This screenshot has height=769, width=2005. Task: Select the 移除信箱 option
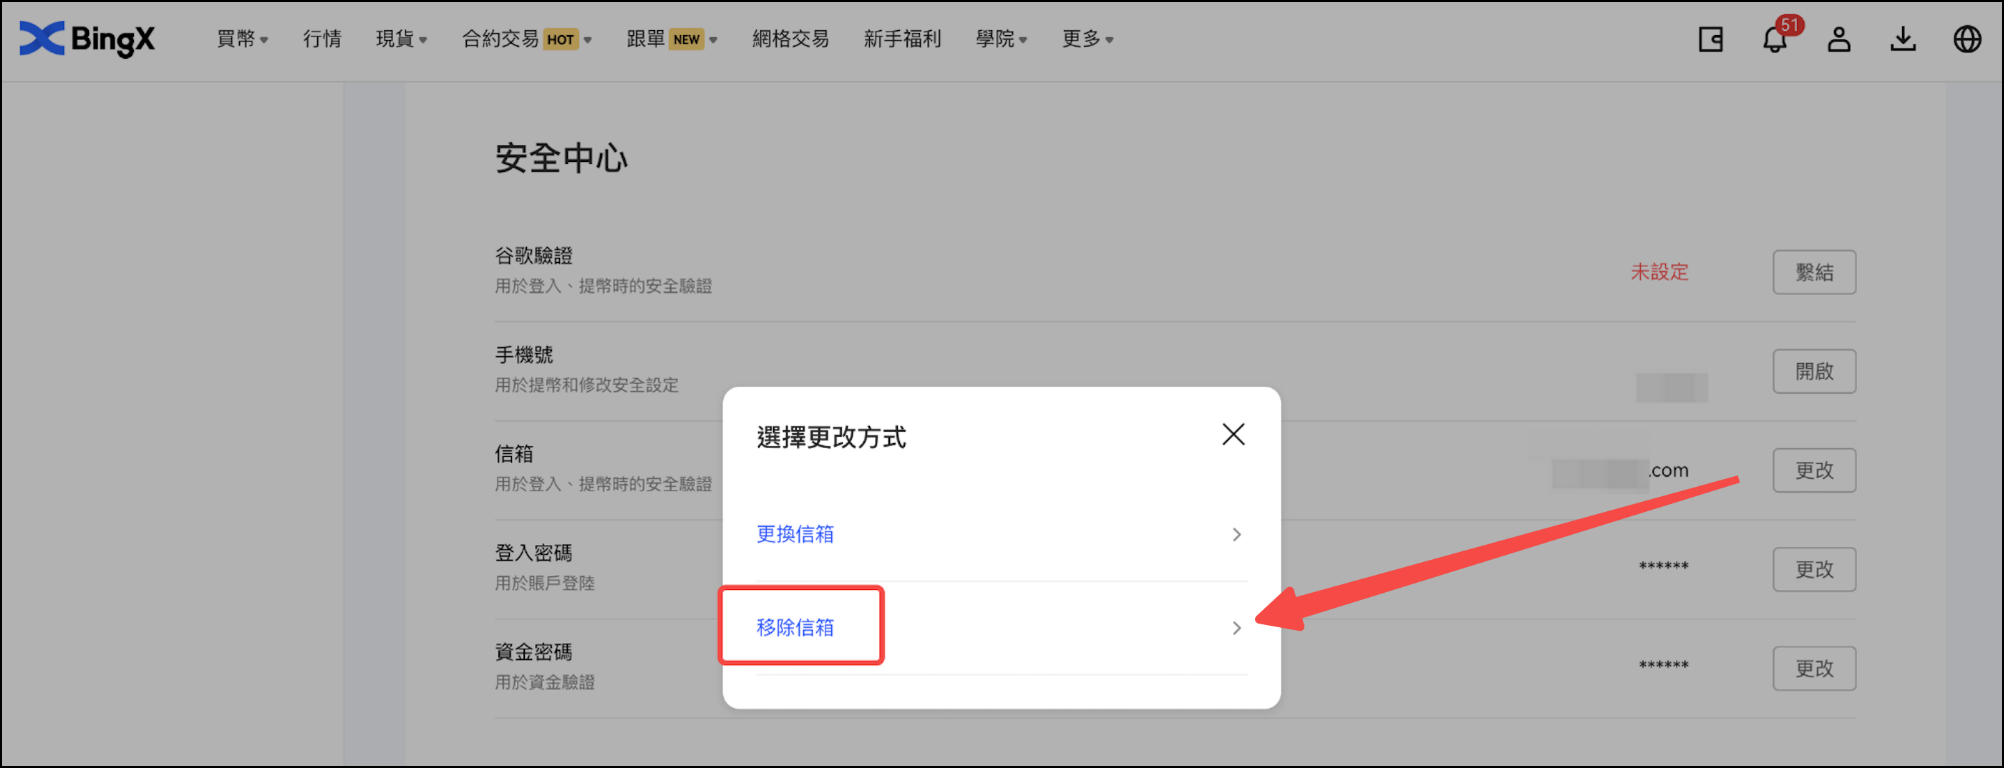click(x=795, y=628)
